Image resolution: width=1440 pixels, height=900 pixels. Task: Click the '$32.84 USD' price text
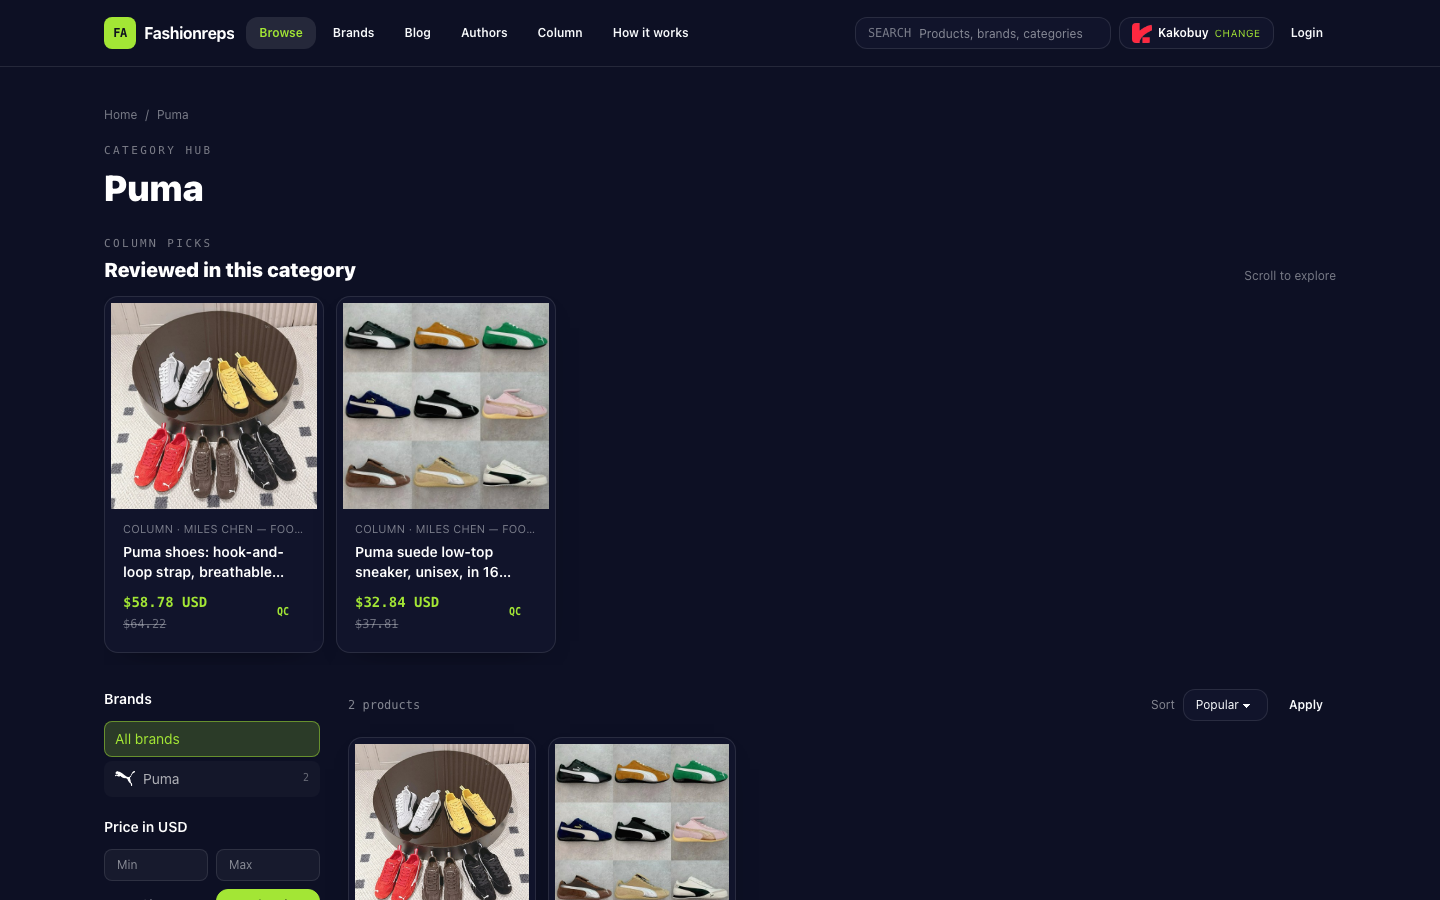click(397, 602)
